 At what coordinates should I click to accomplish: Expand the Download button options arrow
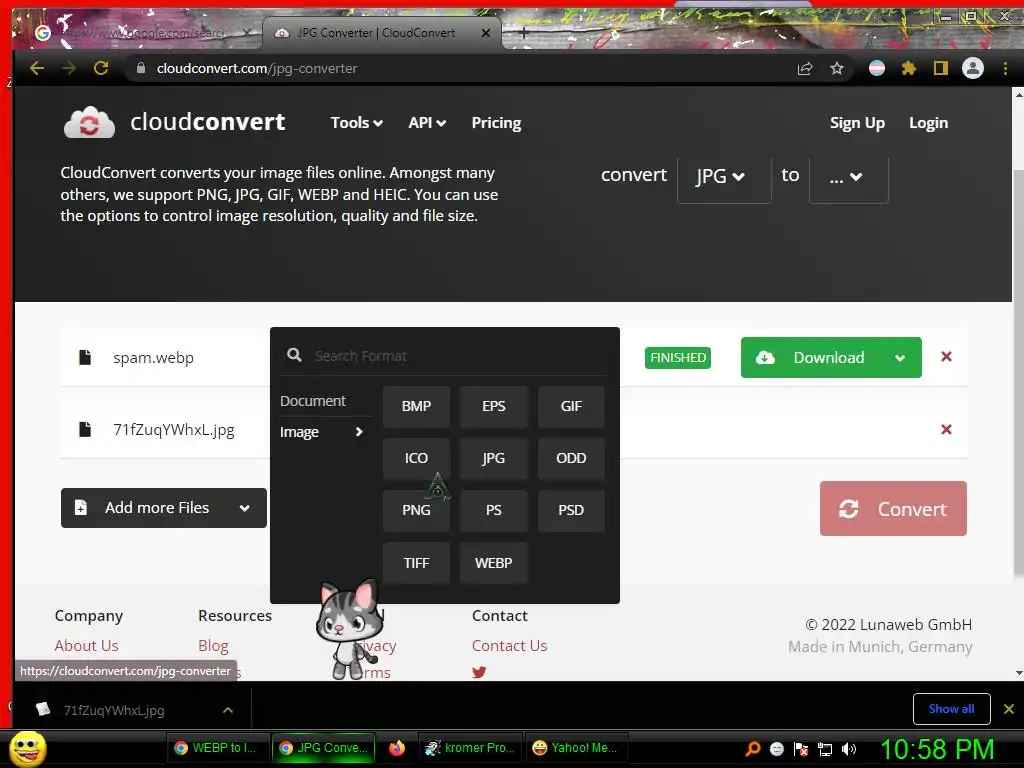pos(900,357)
